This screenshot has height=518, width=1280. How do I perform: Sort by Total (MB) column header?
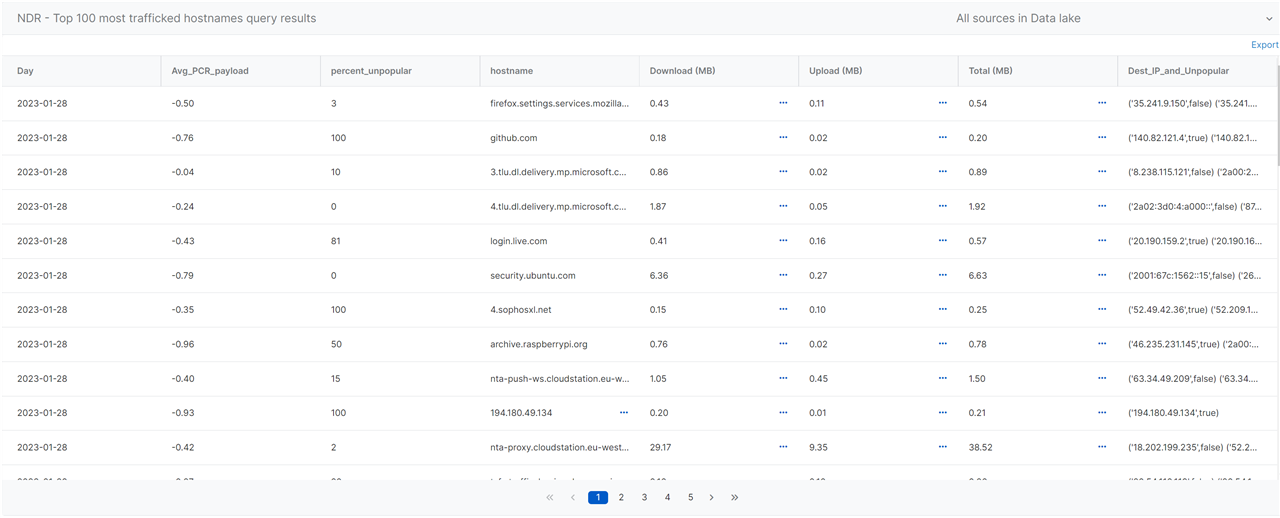[990, 71]
